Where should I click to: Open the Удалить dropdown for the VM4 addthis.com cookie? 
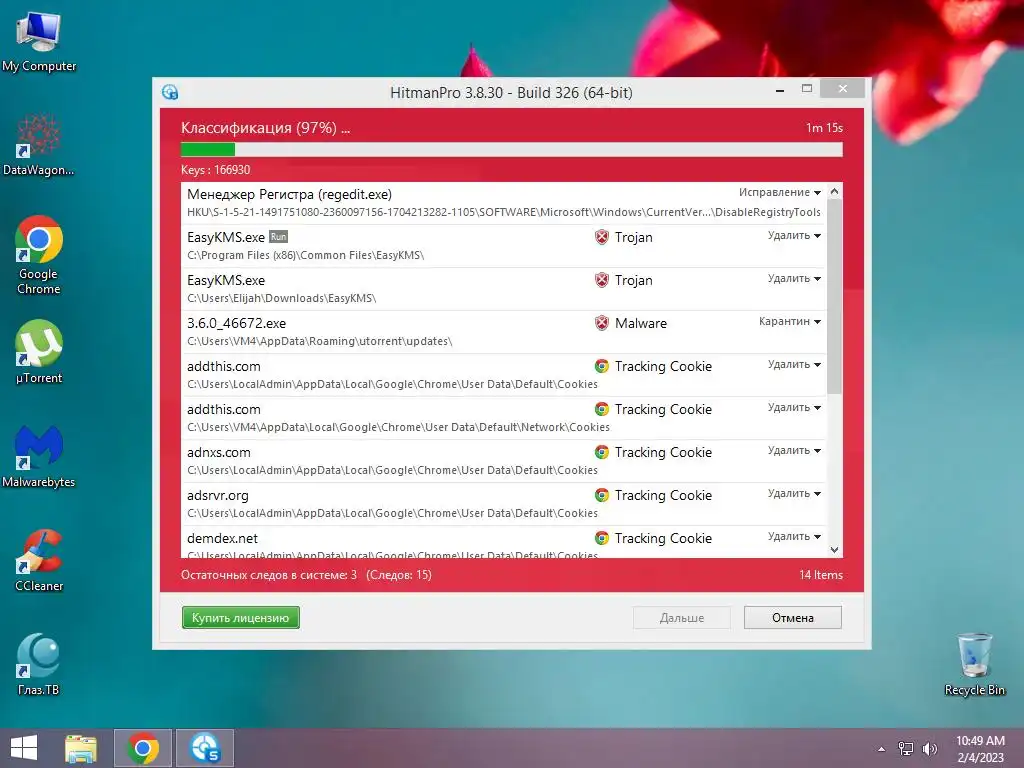[x=794, y=408]
